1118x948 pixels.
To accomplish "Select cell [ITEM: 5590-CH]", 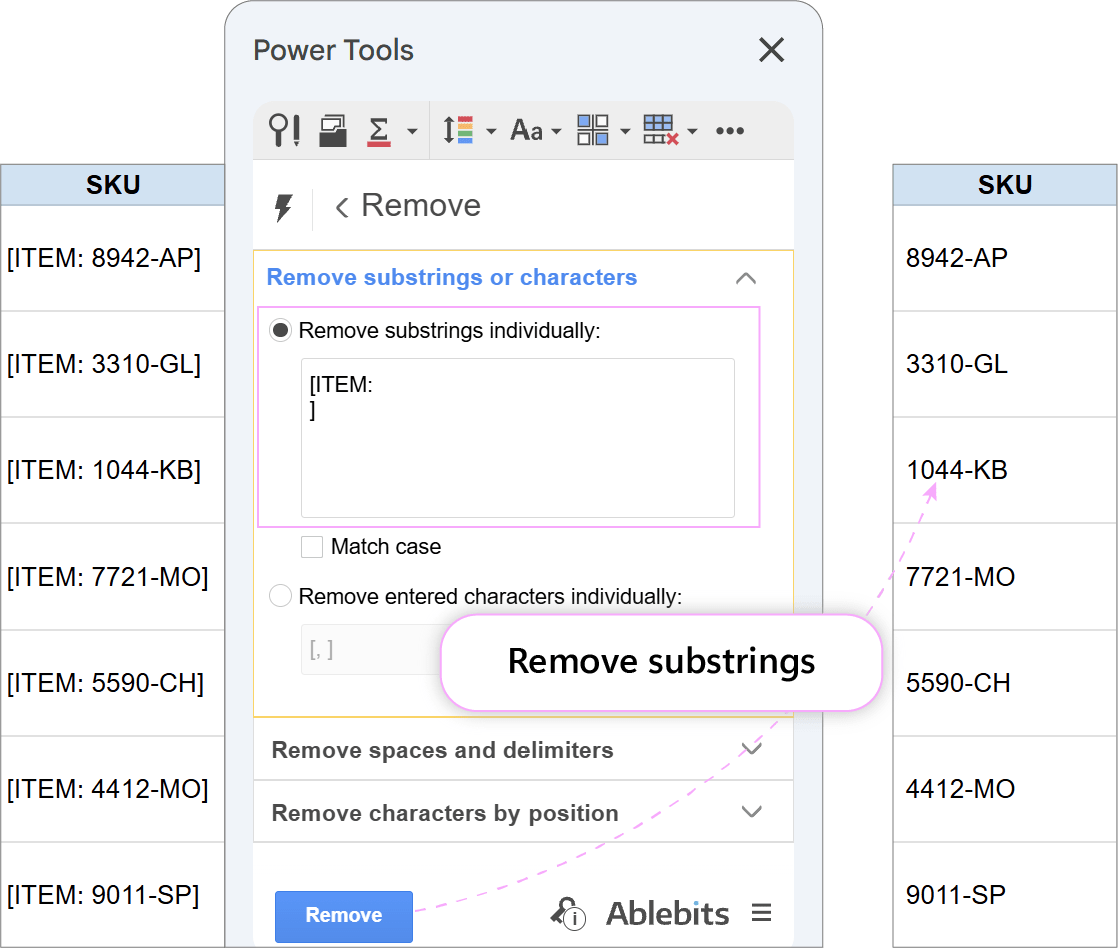I will [113, 683].
